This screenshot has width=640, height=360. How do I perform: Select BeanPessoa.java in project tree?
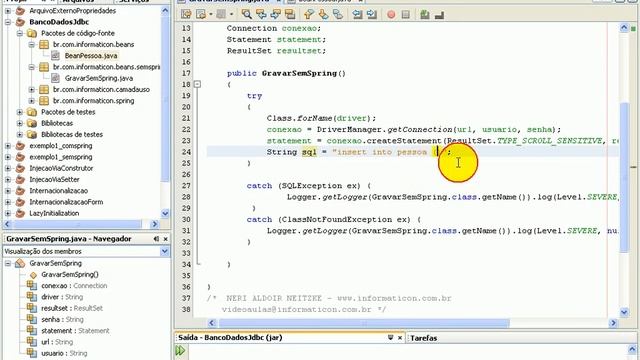tap(91, 56)
